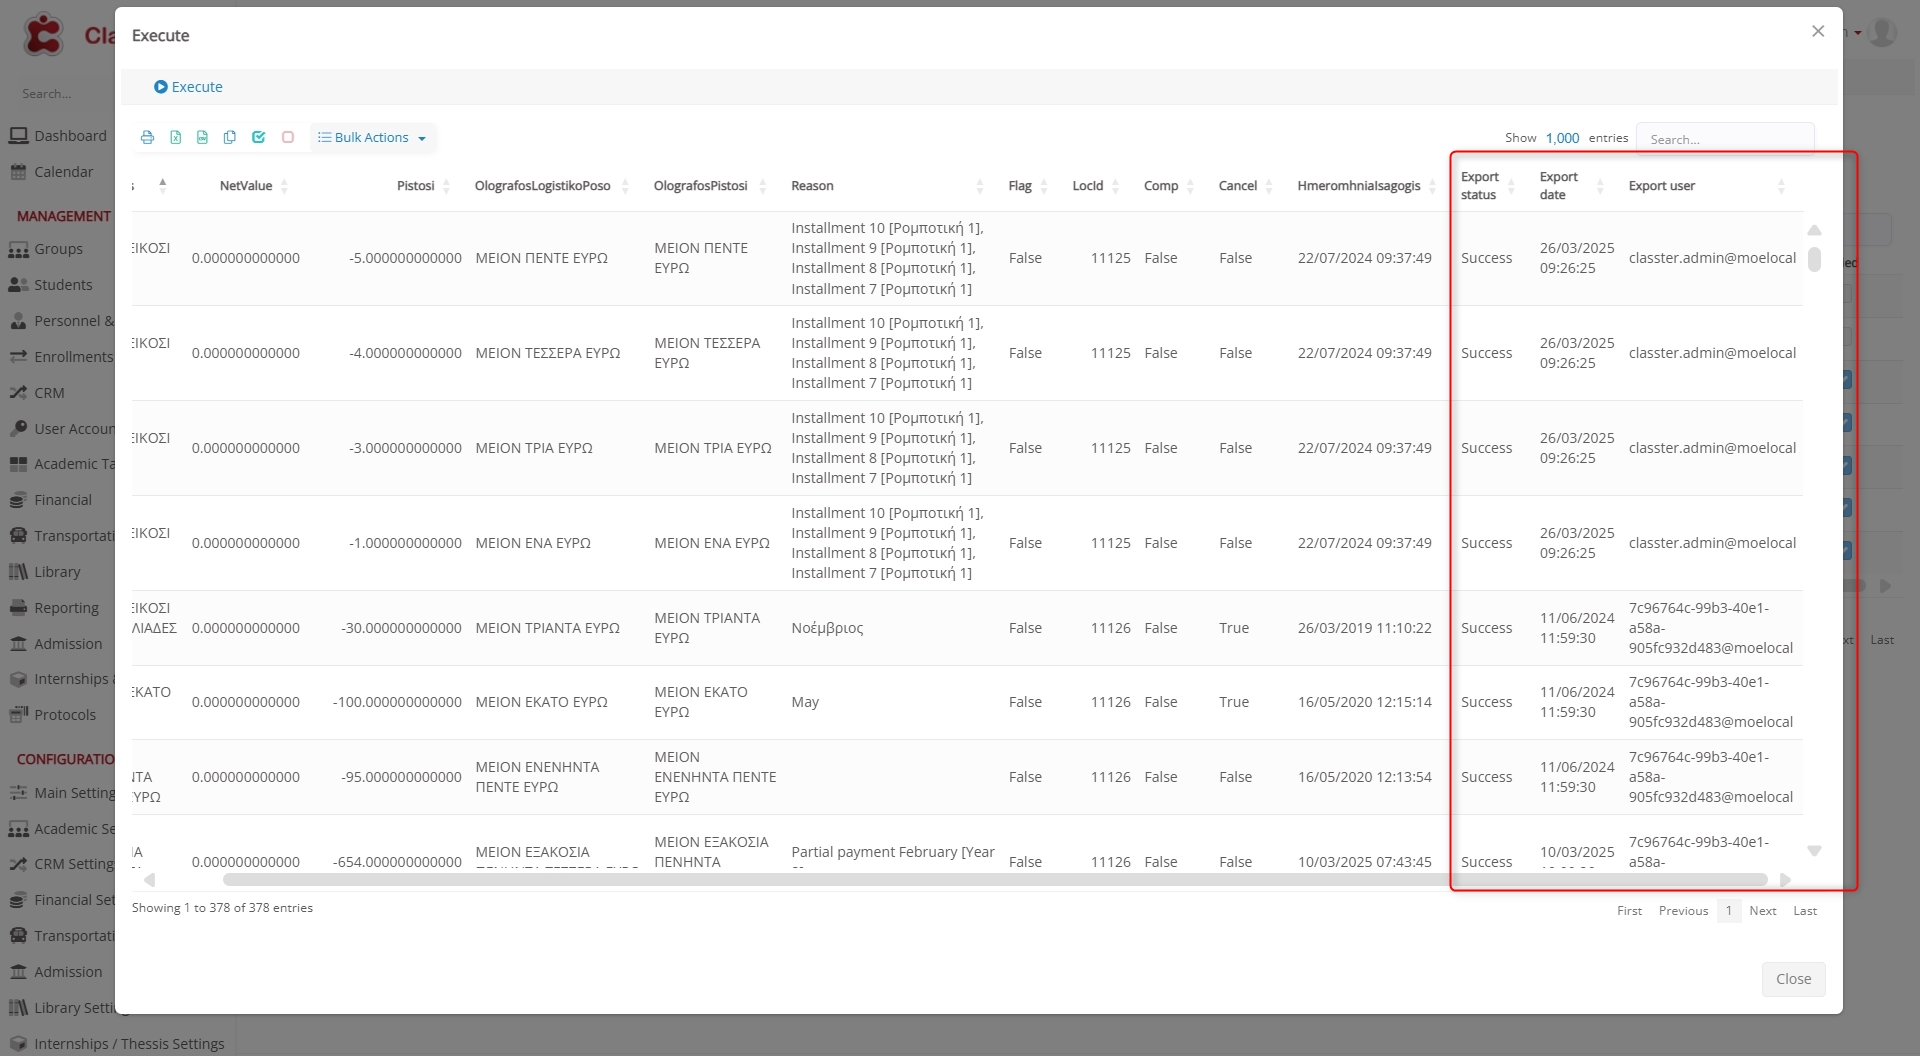1920x1056 pixels.
Task: Copy table data with the copy icon
Action: click(x=230, y=137)
